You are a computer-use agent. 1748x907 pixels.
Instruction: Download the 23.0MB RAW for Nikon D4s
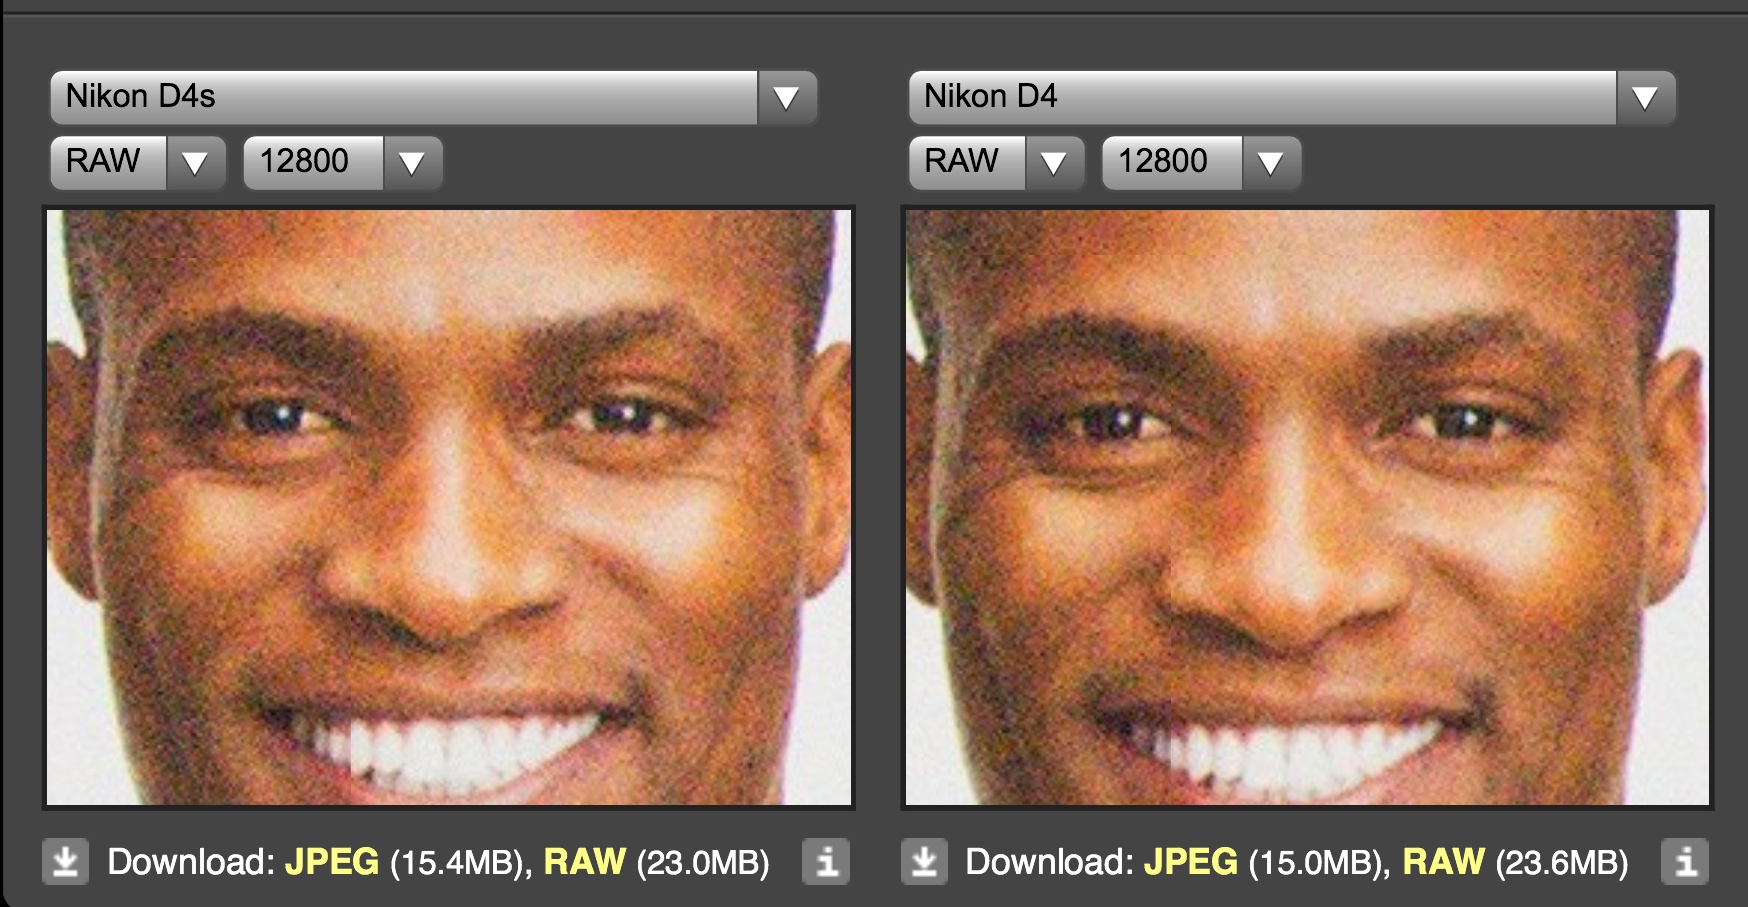[x=585, y=862]
